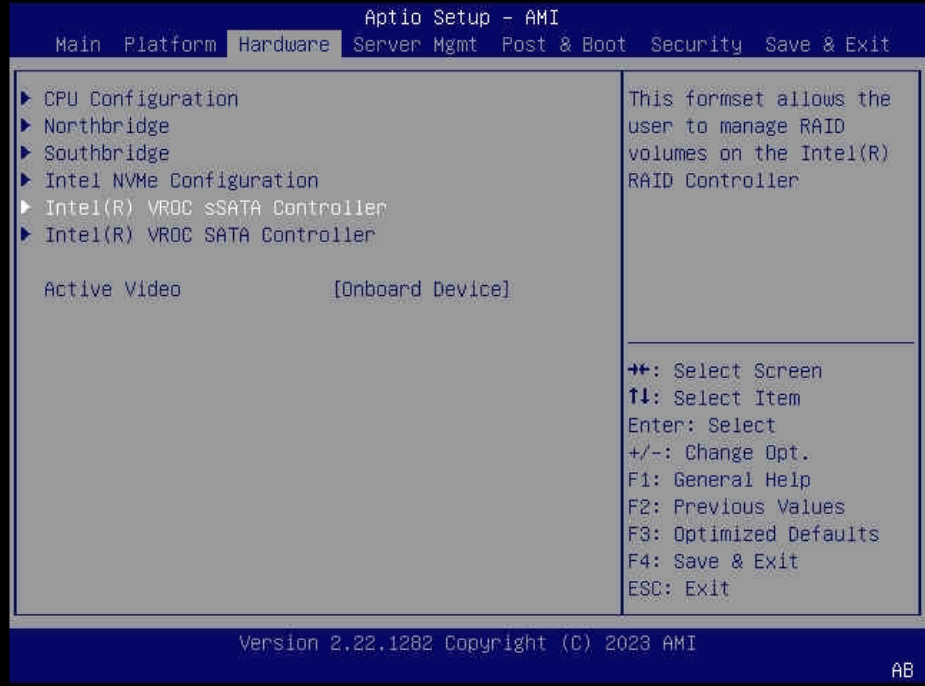Image resolution: width=925 pixels, height=686 pixels.
Task: Click the arrow beside Southbridge
Action: (x=26, y=152)
